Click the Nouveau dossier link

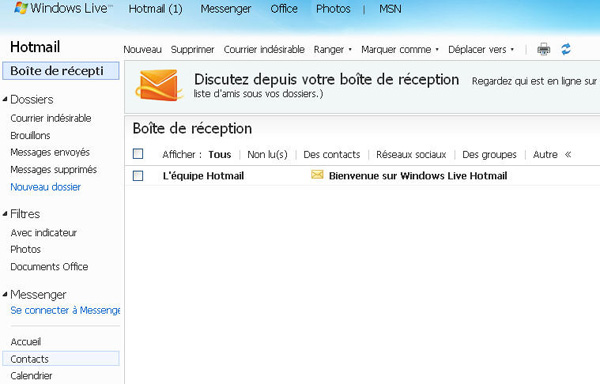tap(46, 187)
